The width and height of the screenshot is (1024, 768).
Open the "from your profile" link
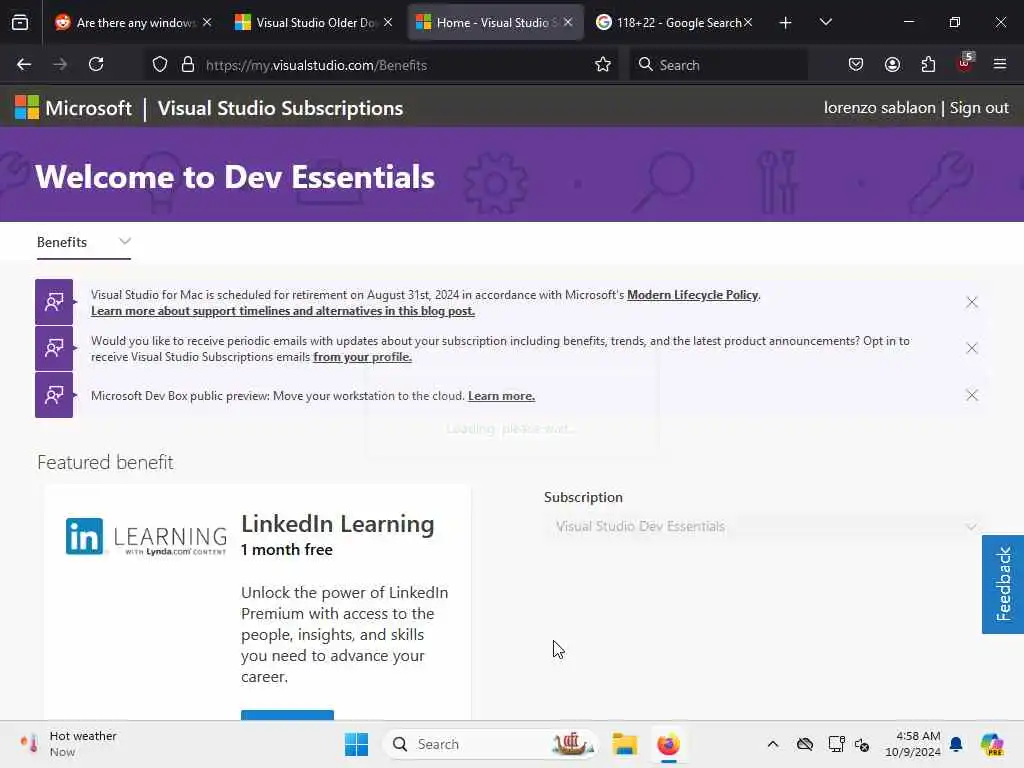click(362, 357)
